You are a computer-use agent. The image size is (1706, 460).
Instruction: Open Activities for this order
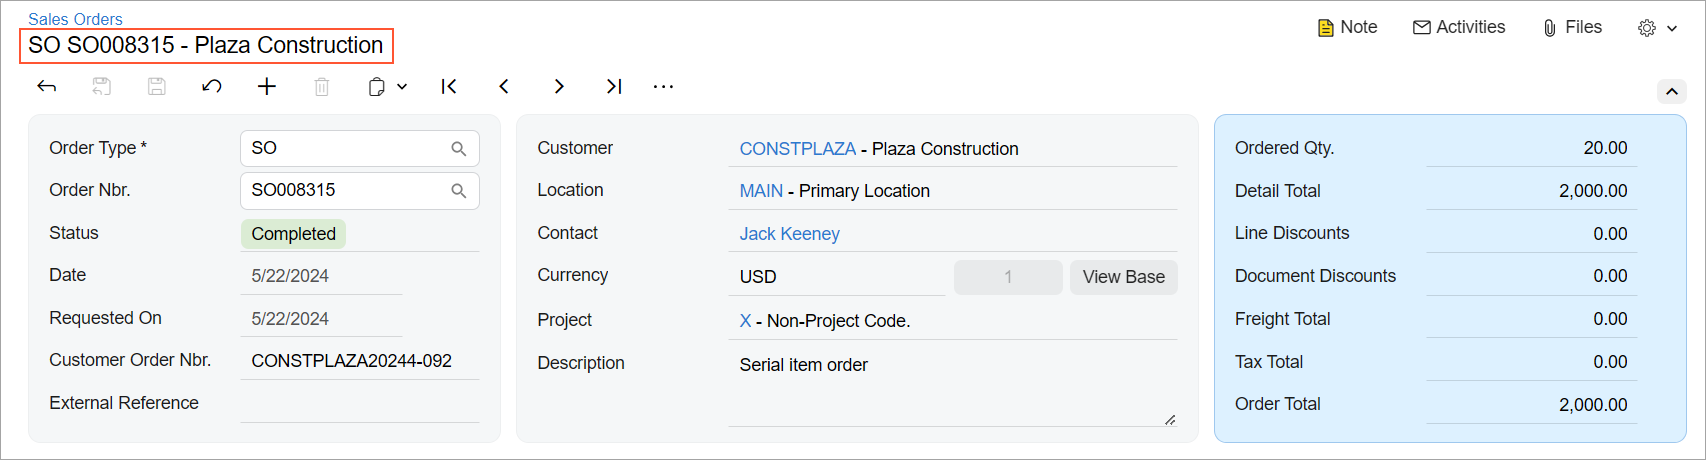click(1458, 28)
